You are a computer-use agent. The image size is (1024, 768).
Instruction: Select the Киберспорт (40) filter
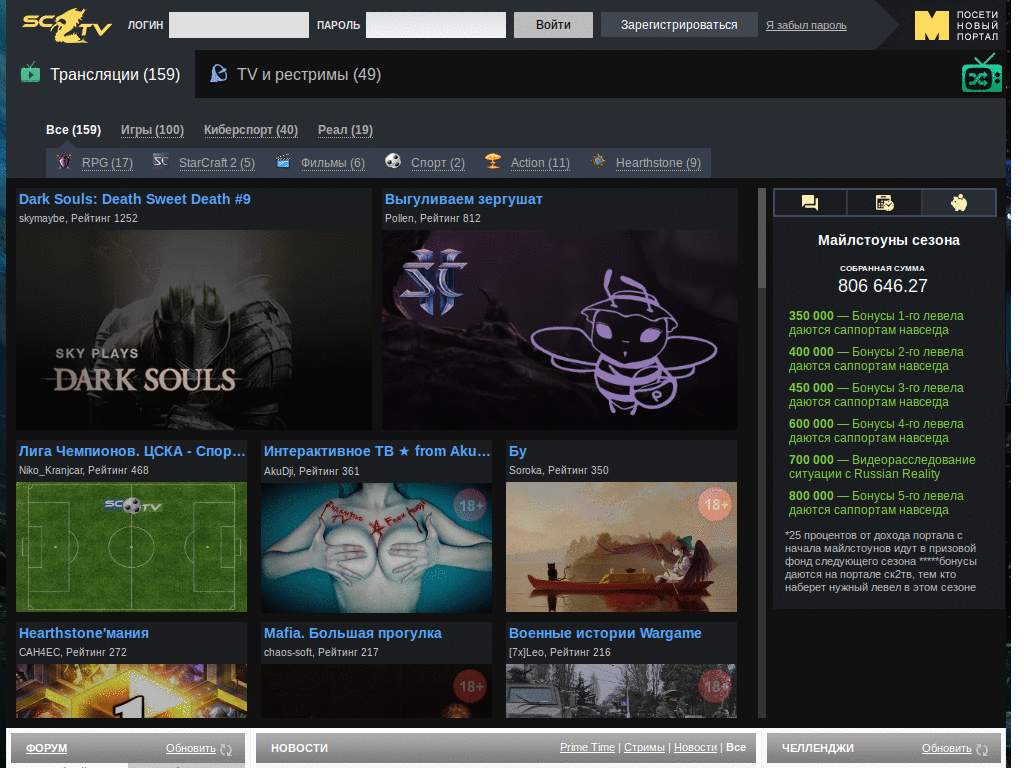click(251, 130)
